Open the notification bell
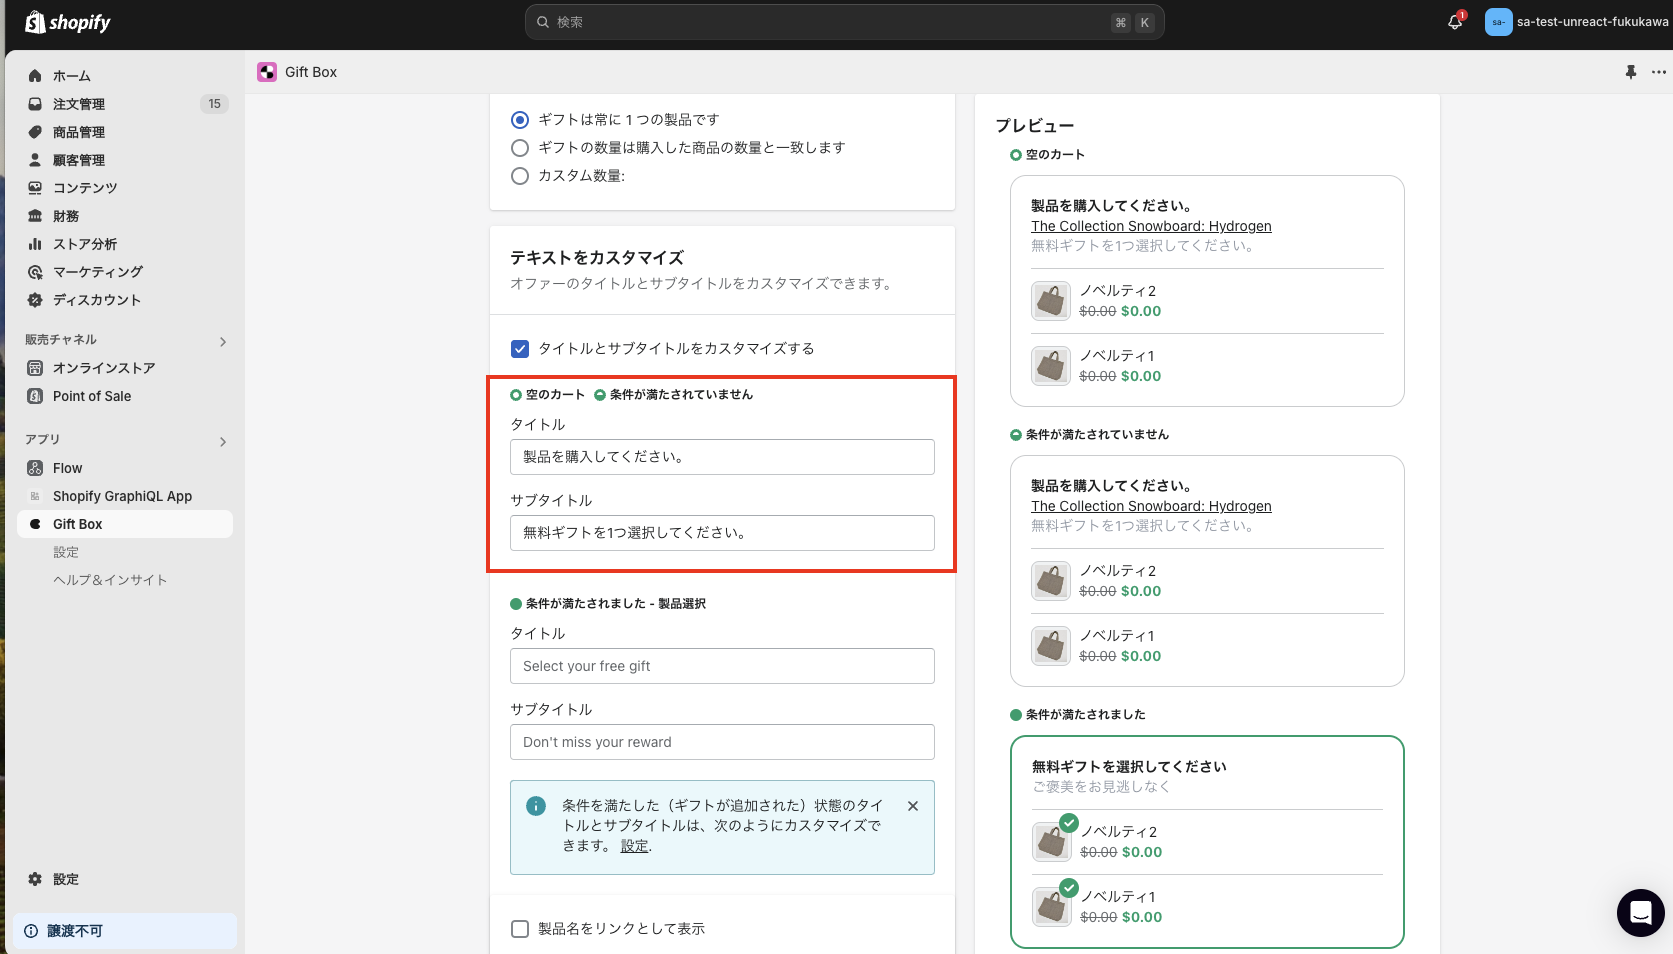This screenshot has height=954, width=1673. [x=1453, y=22]
